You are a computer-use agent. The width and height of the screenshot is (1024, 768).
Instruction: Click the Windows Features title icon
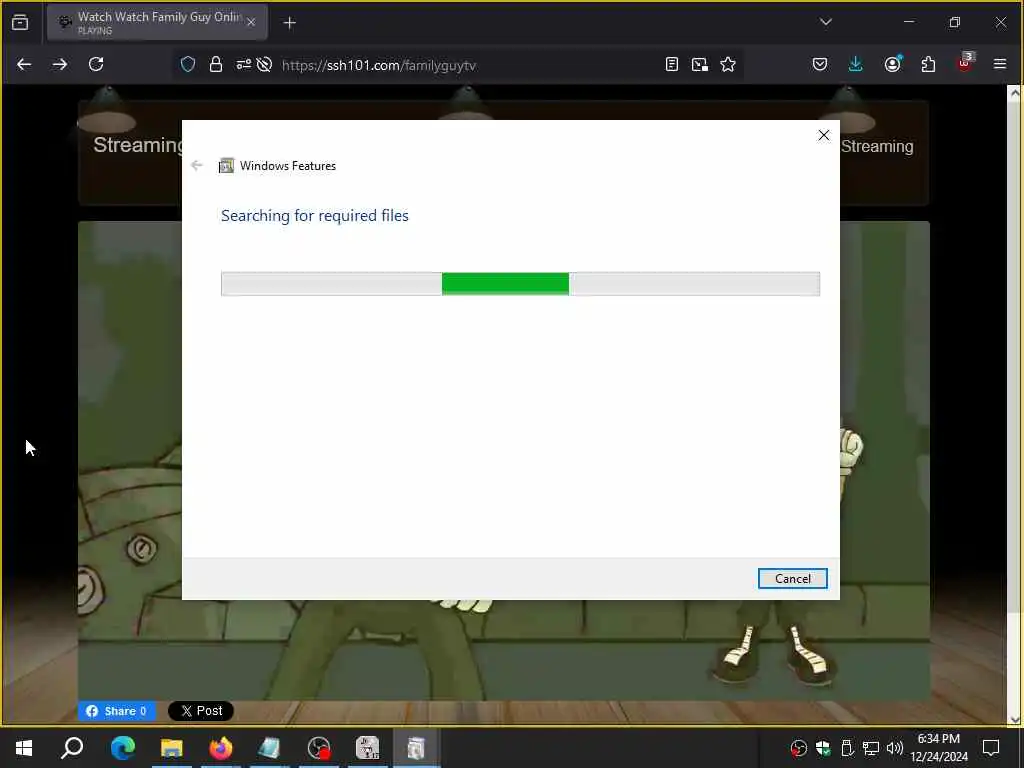click(x=226, y=166)
